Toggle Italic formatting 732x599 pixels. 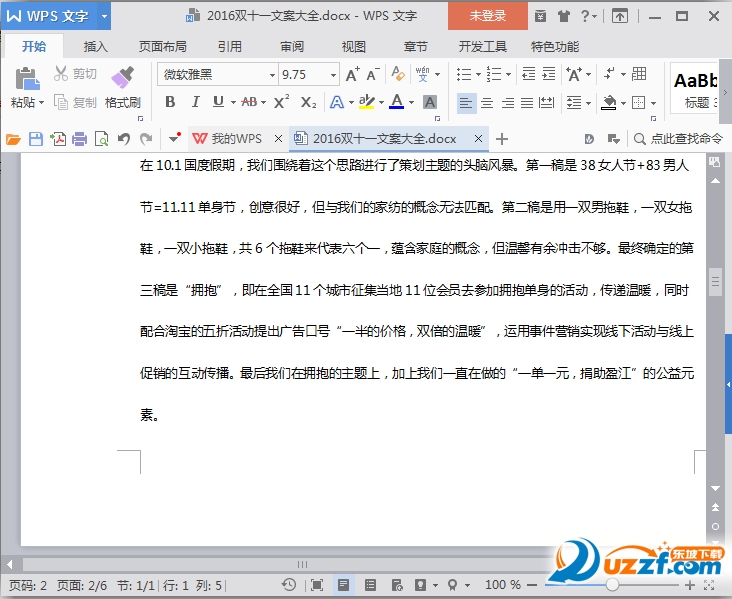pyautogui.click(x=195, y=102)
